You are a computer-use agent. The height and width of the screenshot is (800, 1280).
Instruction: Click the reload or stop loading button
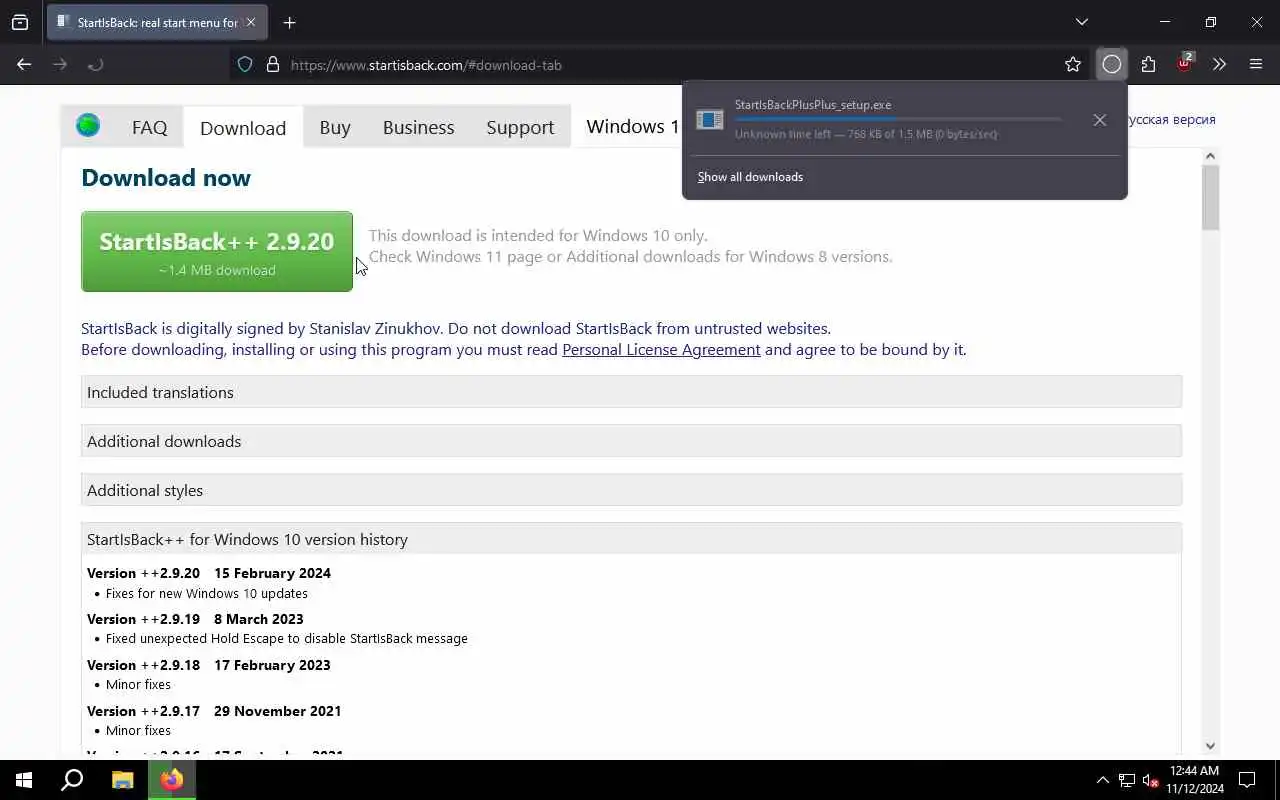[x=96, y=64]
